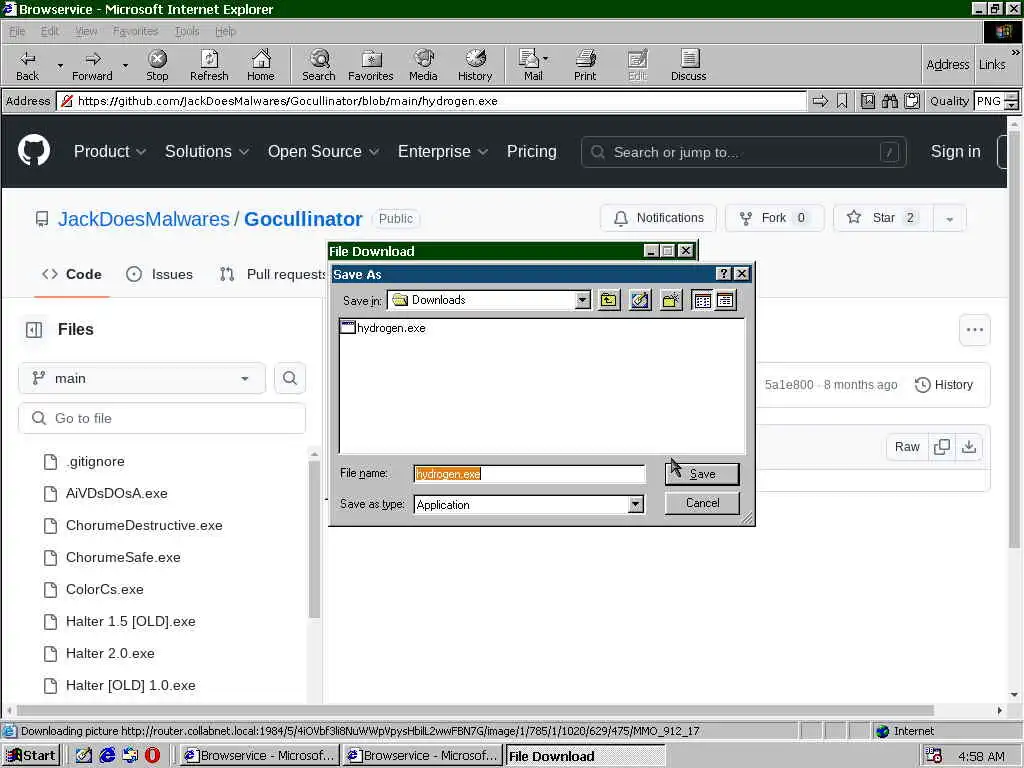Image resolution: width=1024 pixels, height=768 pixels.
Task: Click the clipboard icon near Quality
Action: point(912,101)
